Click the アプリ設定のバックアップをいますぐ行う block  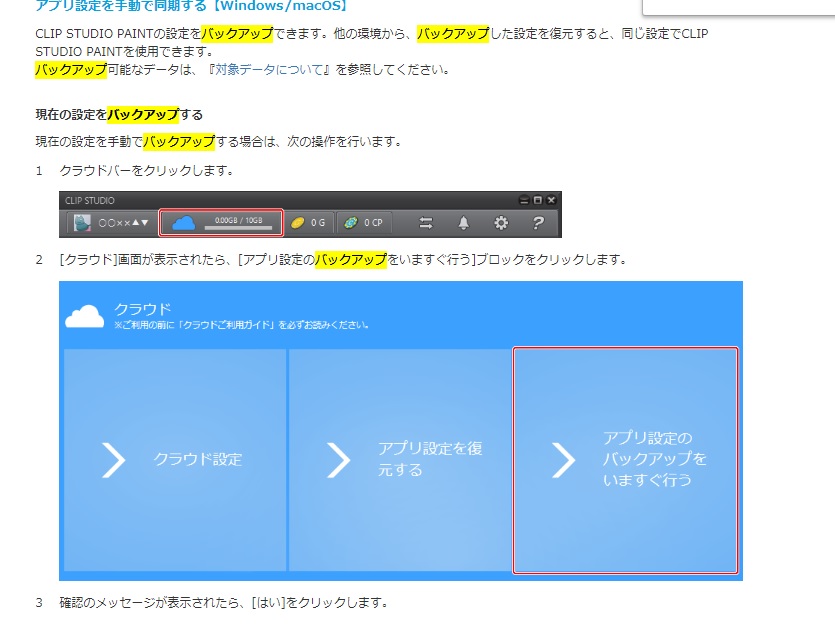pos(625,460)
